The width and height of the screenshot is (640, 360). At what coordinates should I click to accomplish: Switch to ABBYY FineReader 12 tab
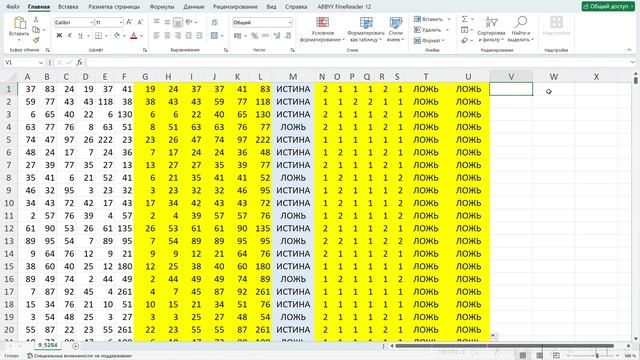click(344, 7)
